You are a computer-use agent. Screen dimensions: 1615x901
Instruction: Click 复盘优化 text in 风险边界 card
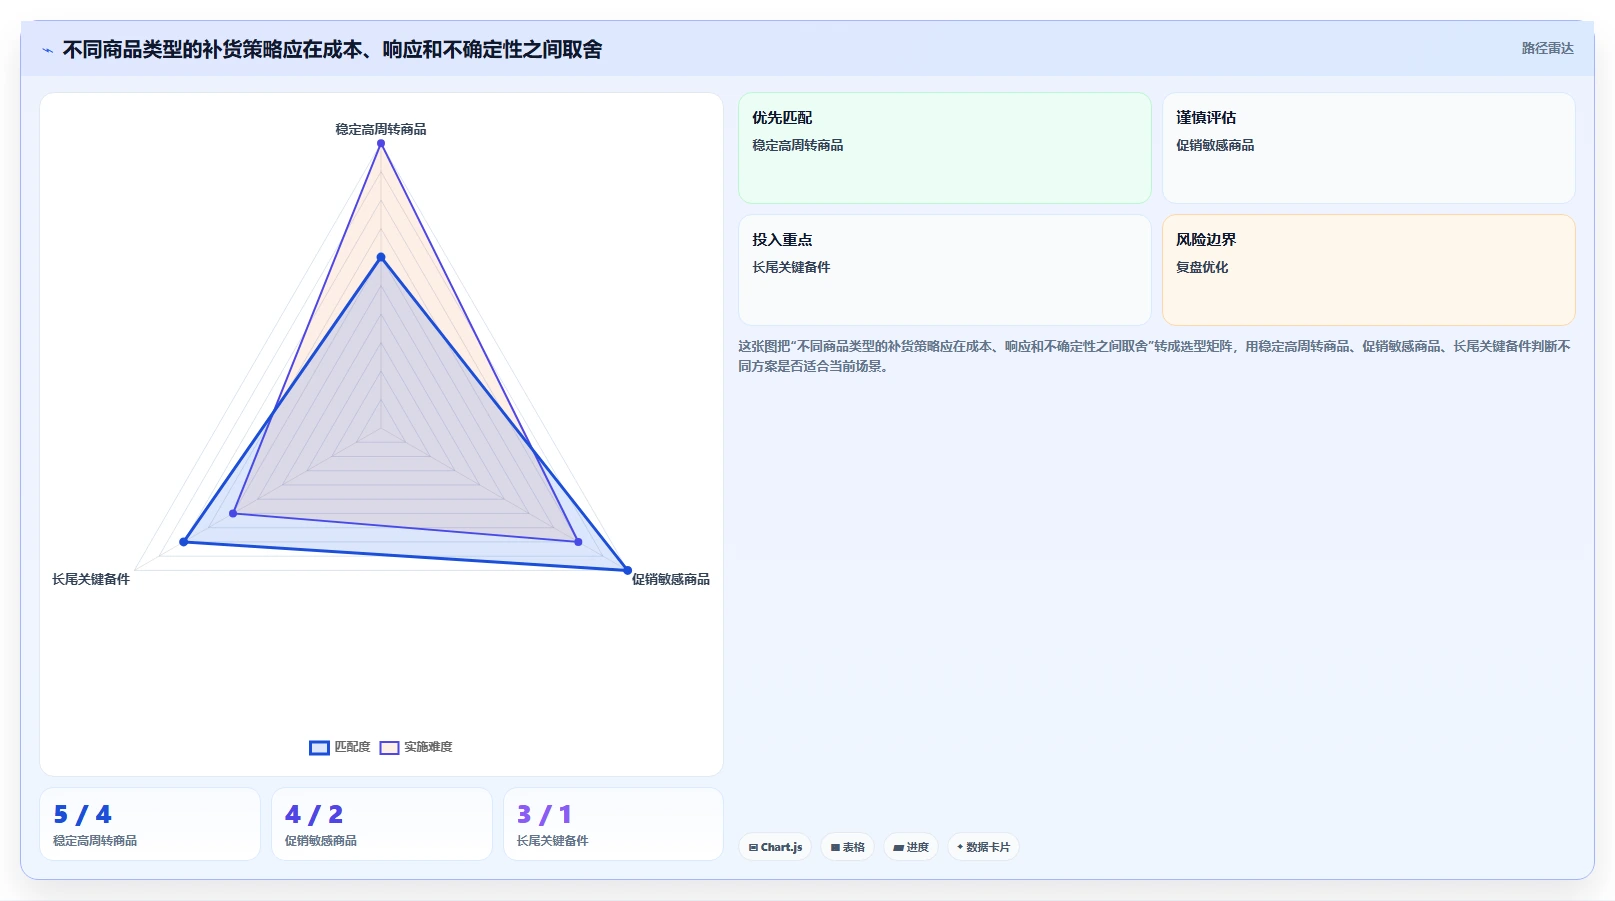point(1202,267)
